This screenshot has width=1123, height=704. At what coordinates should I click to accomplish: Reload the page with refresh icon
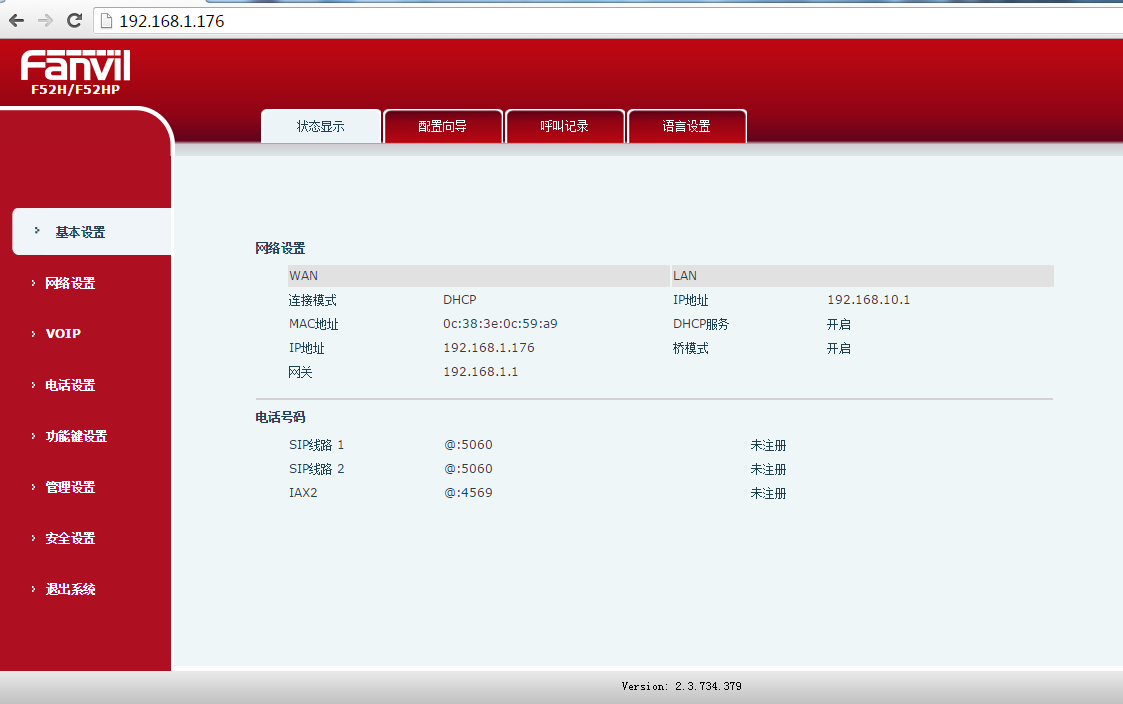[74, 20]
